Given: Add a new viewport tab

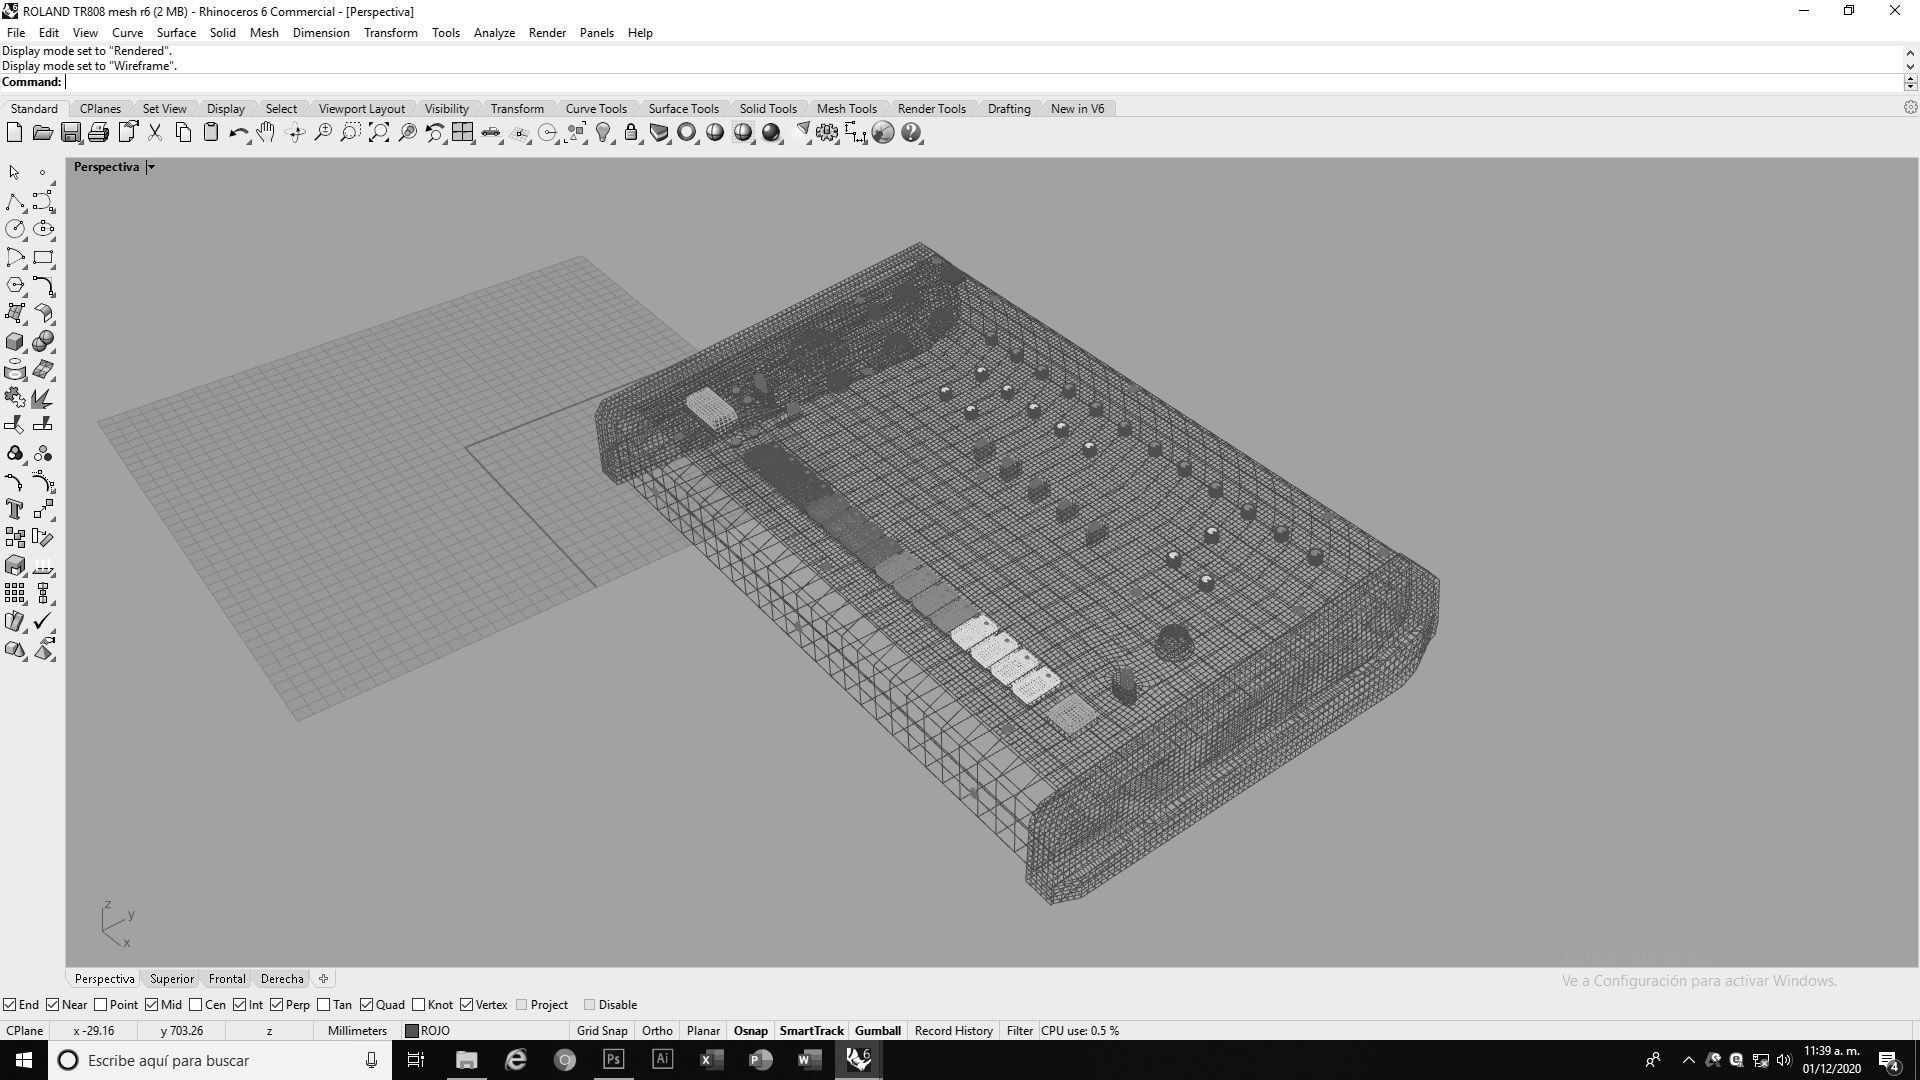Looking at the screenshot, I should point(323,979).
